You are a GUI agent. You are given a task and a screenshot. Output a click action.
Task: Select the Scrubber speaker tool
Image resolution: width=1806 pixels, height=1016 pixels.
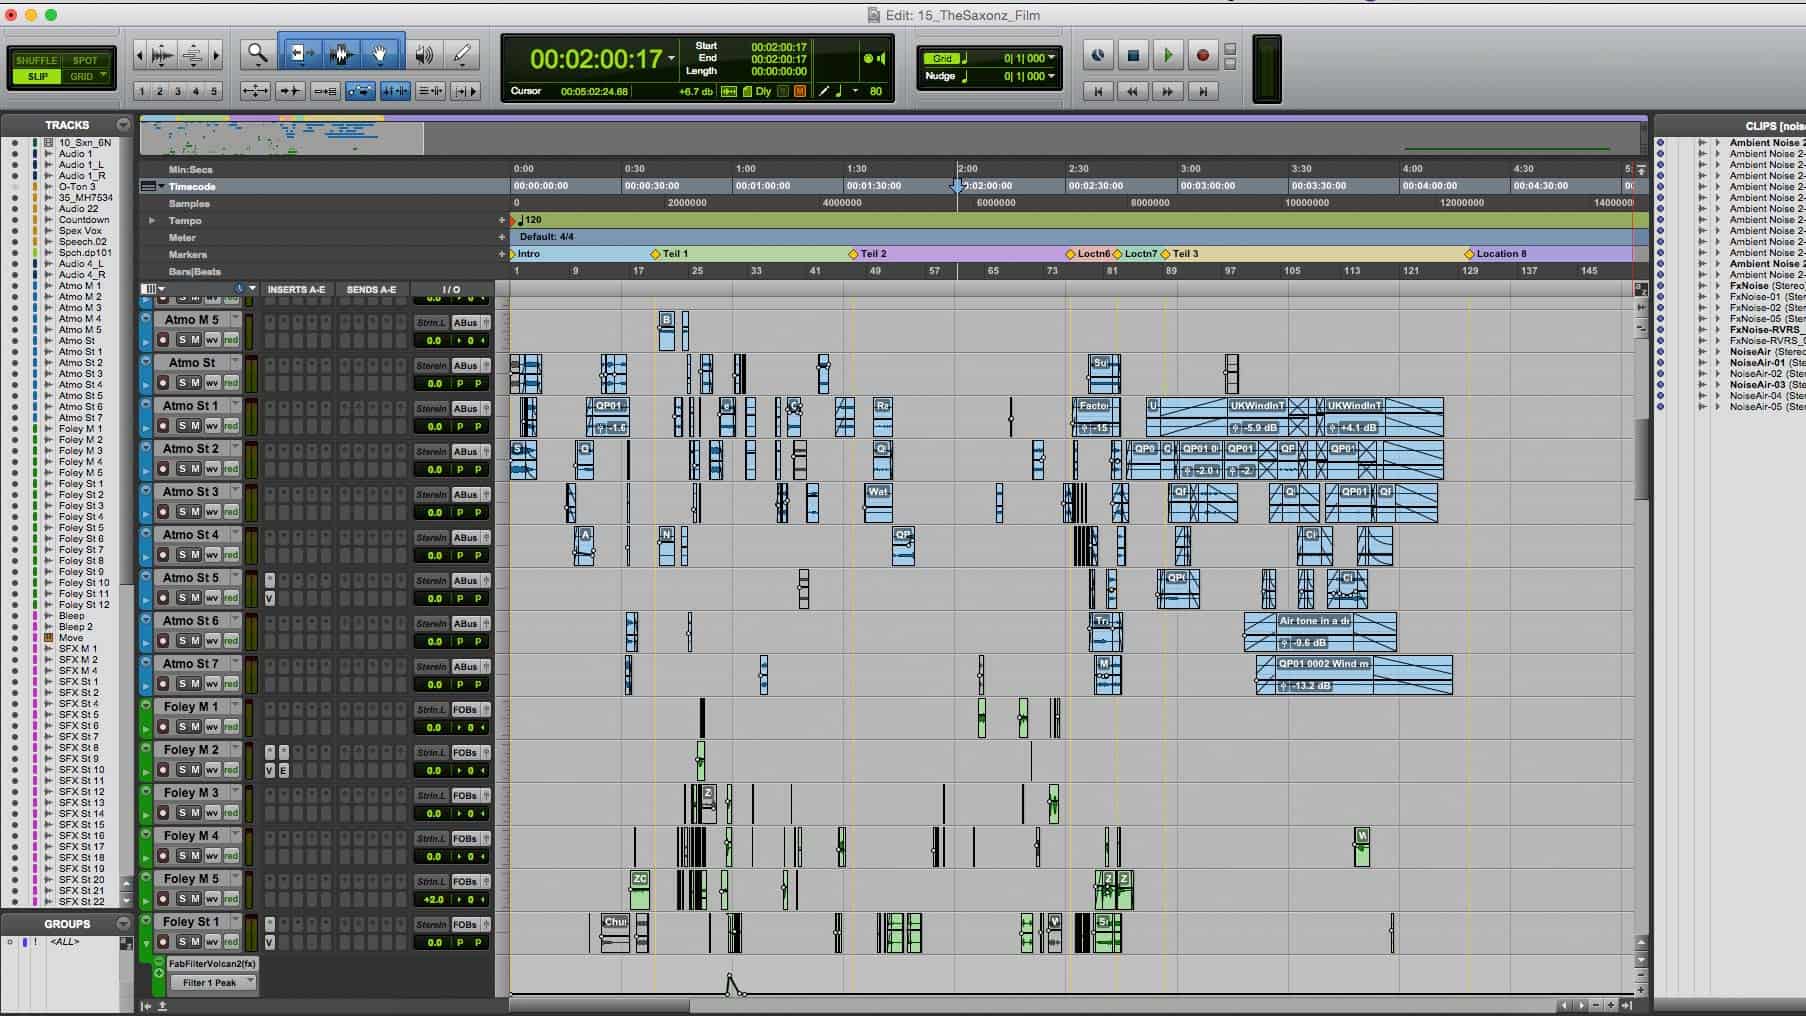[423, 55]
